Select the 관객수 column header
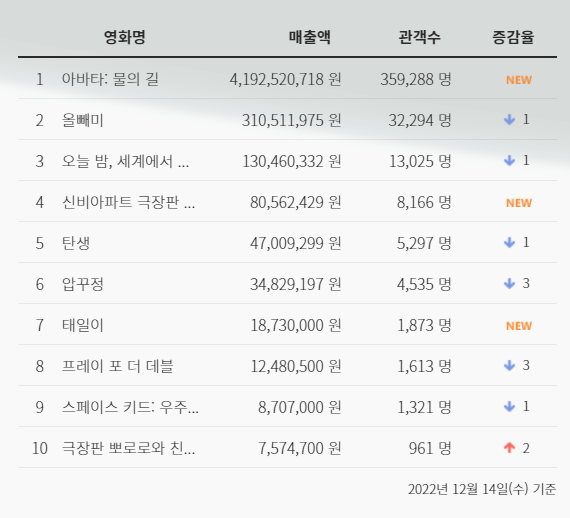570x518 pixels. (x=420, y=37)
